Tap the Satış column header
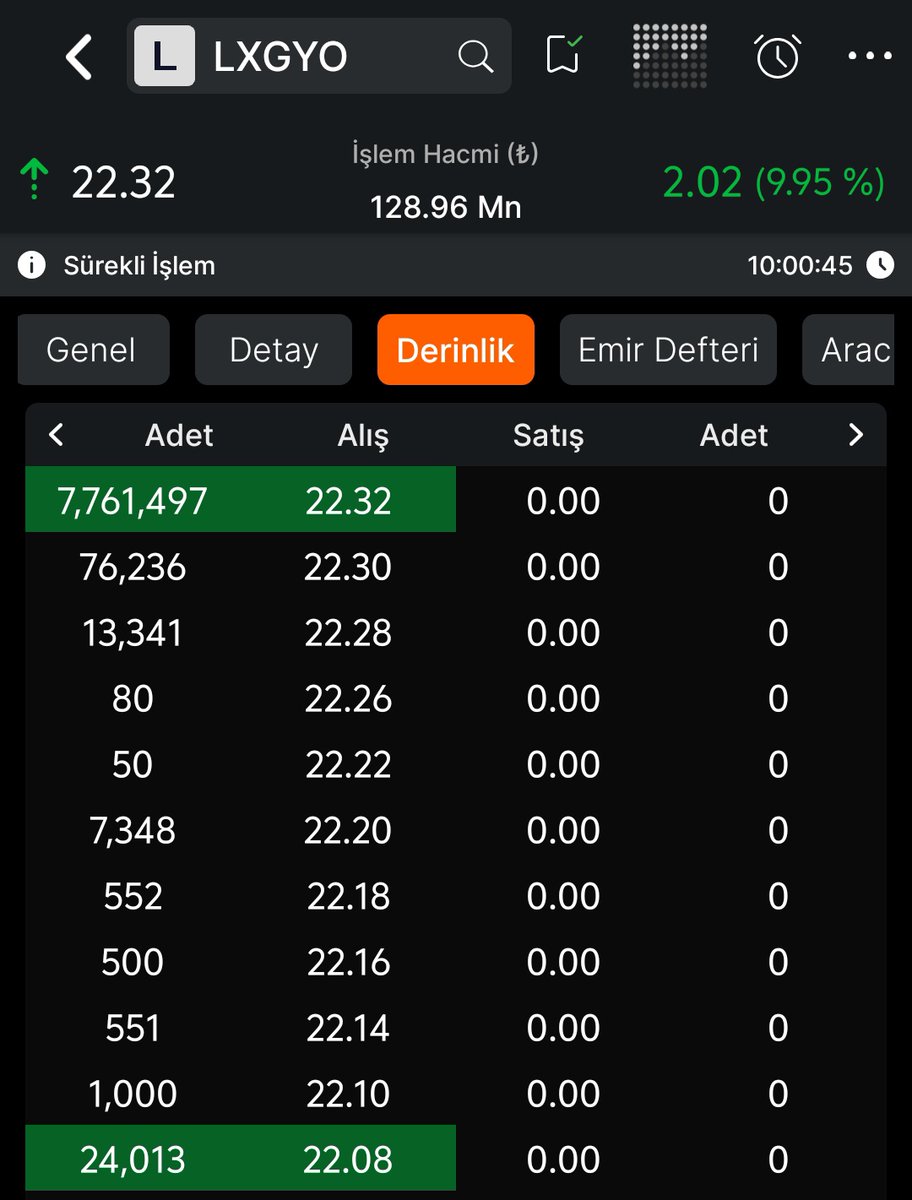The height and width of the screenshot is (1200, 912). pyautogui.click(x=548, y=435)
